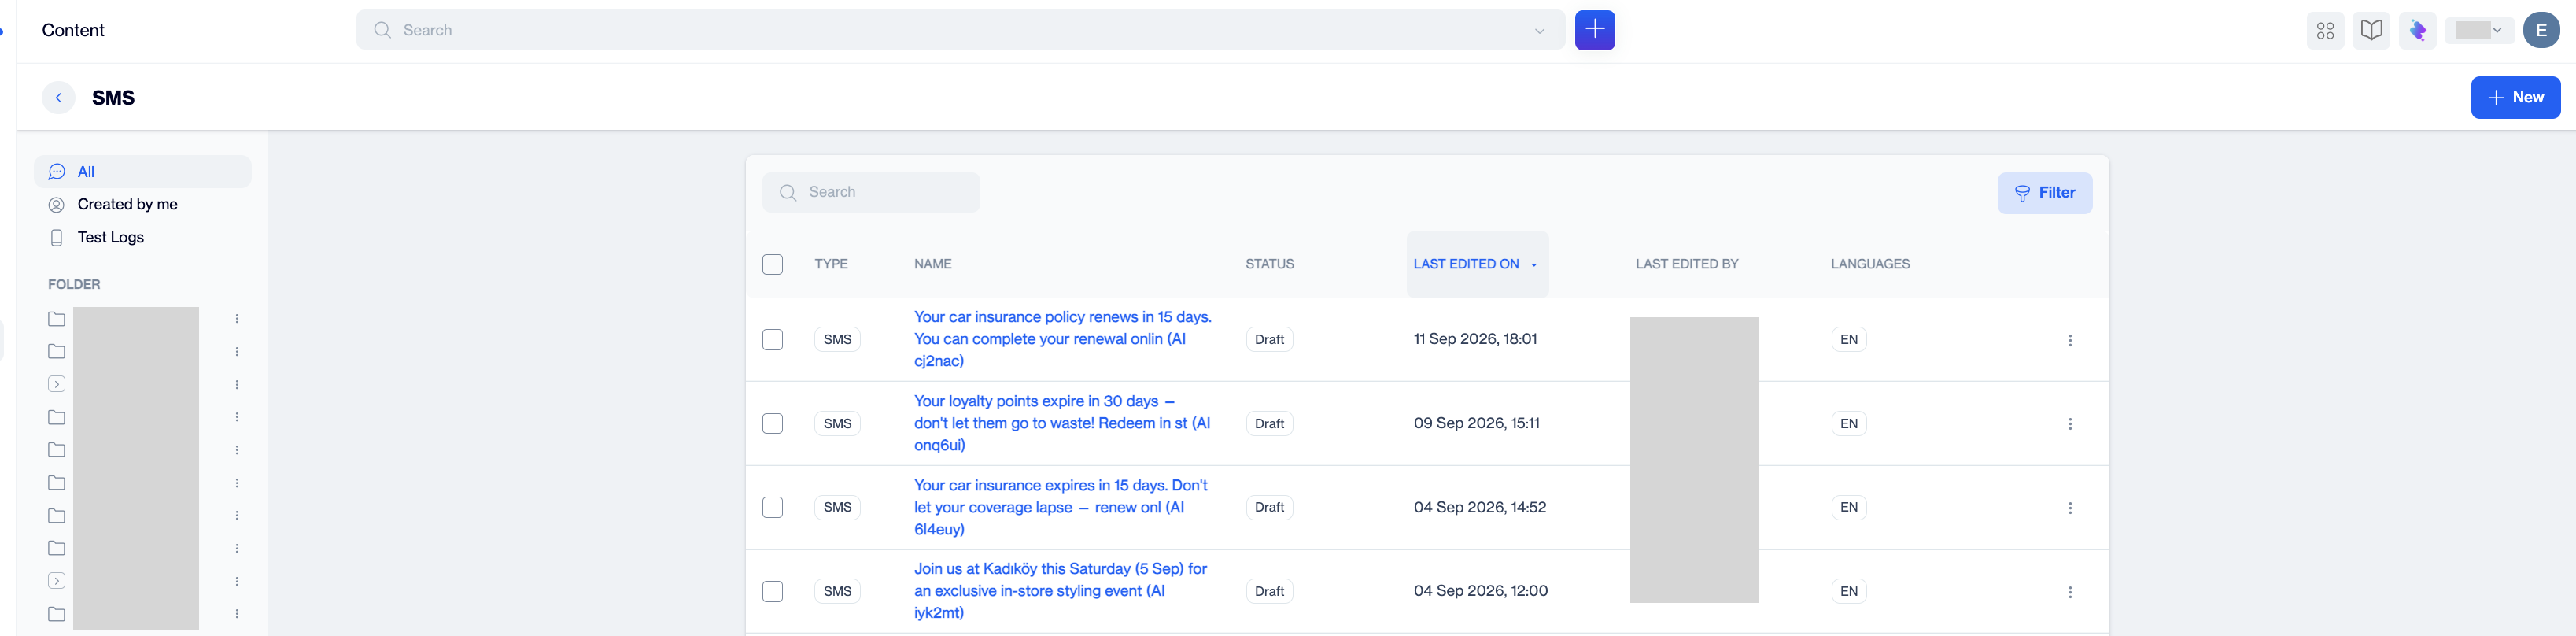Click the date 09 Sep 2026, 15:11
The width and height of the screenshot is (2576, 636).
pos(1476,423)
